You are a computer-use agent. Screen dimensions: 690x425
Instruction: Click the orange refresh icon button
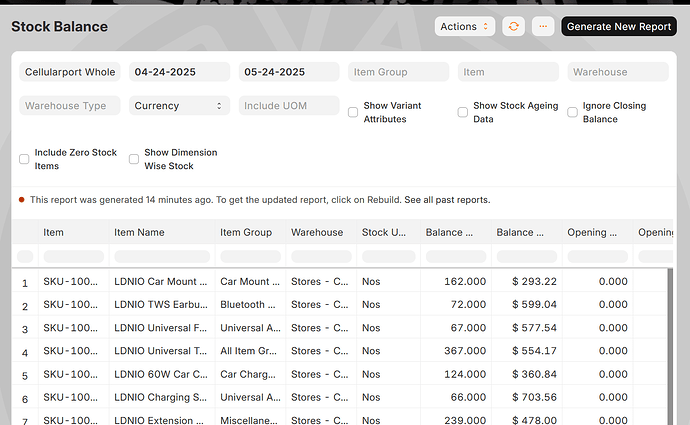(x=513, y=26)
